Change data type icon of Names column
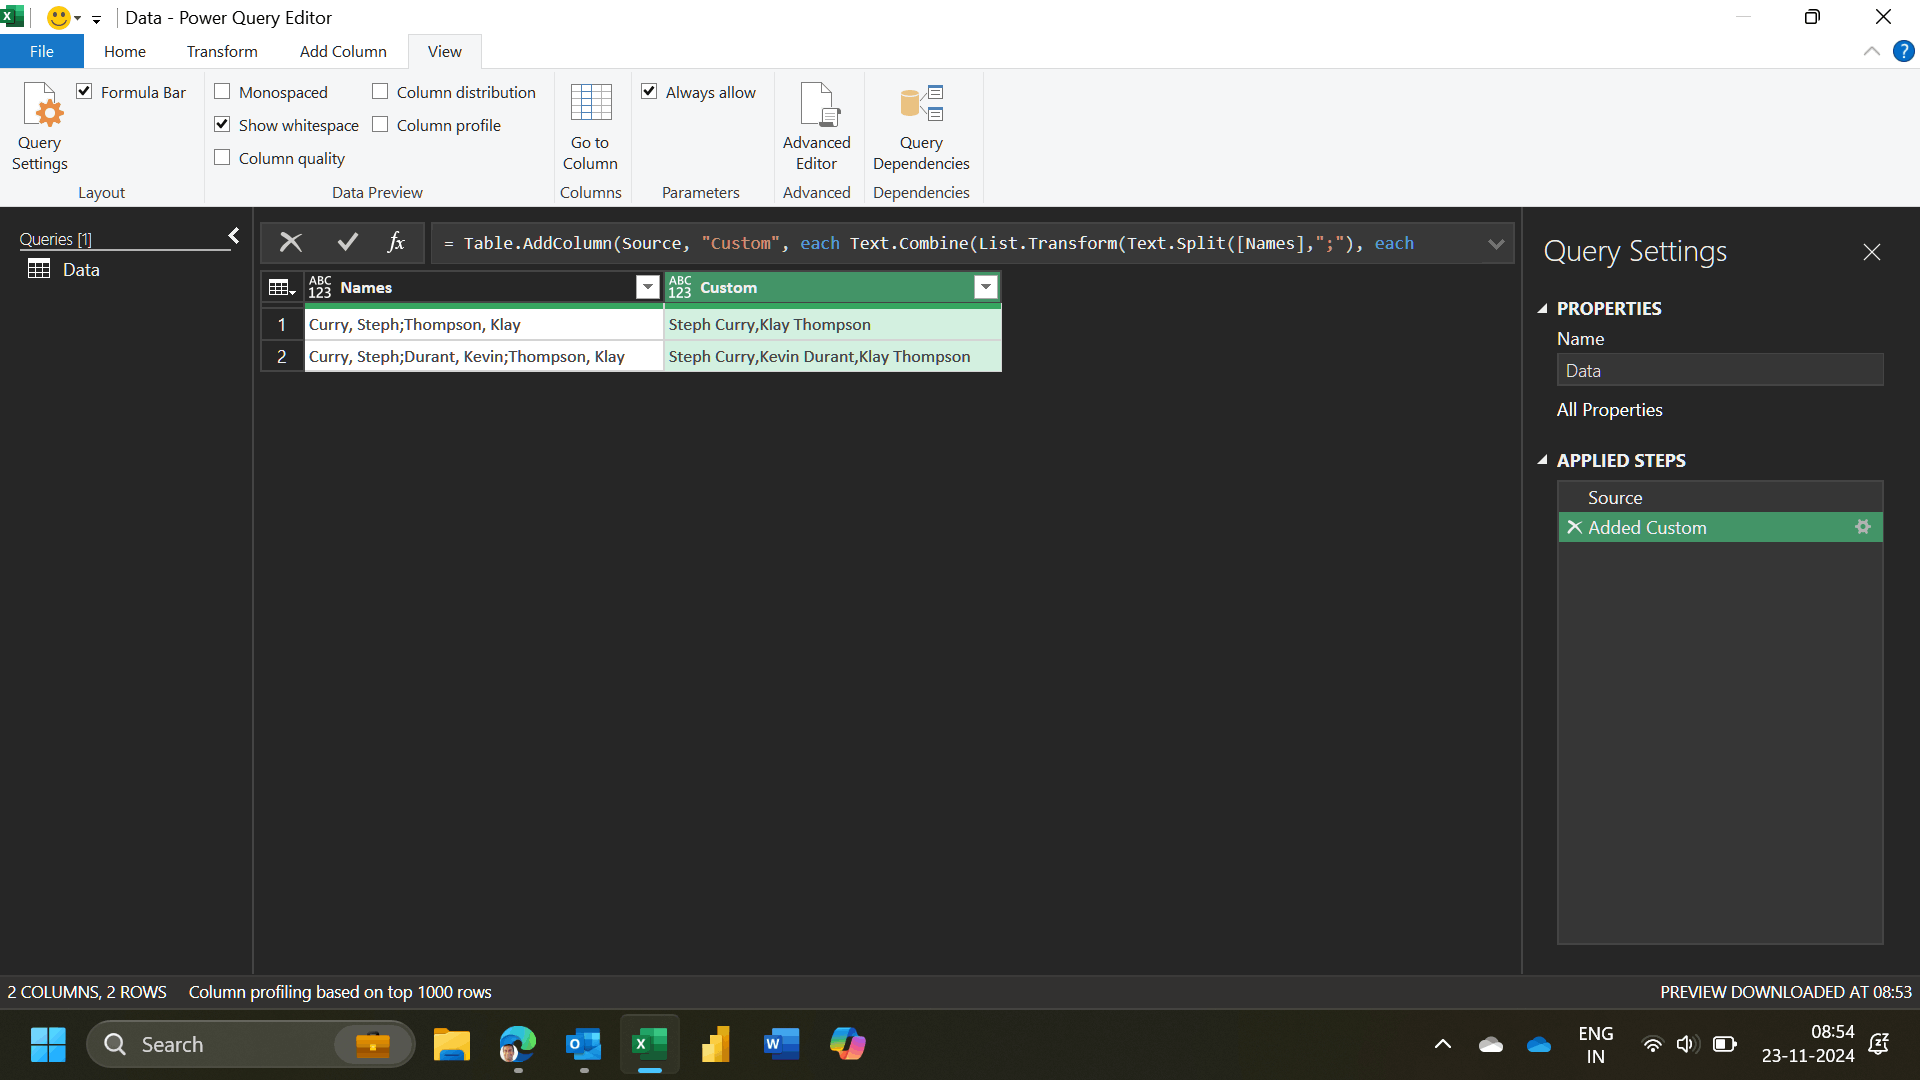Image resolution: width=1920 pixels, height=1080 pixels. point(320,287)
